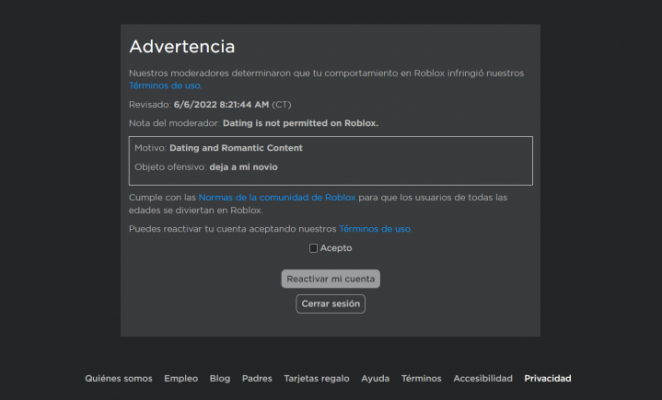
Task: Go to the Accesibilidad footer link
Action: (x=483, y=379)
